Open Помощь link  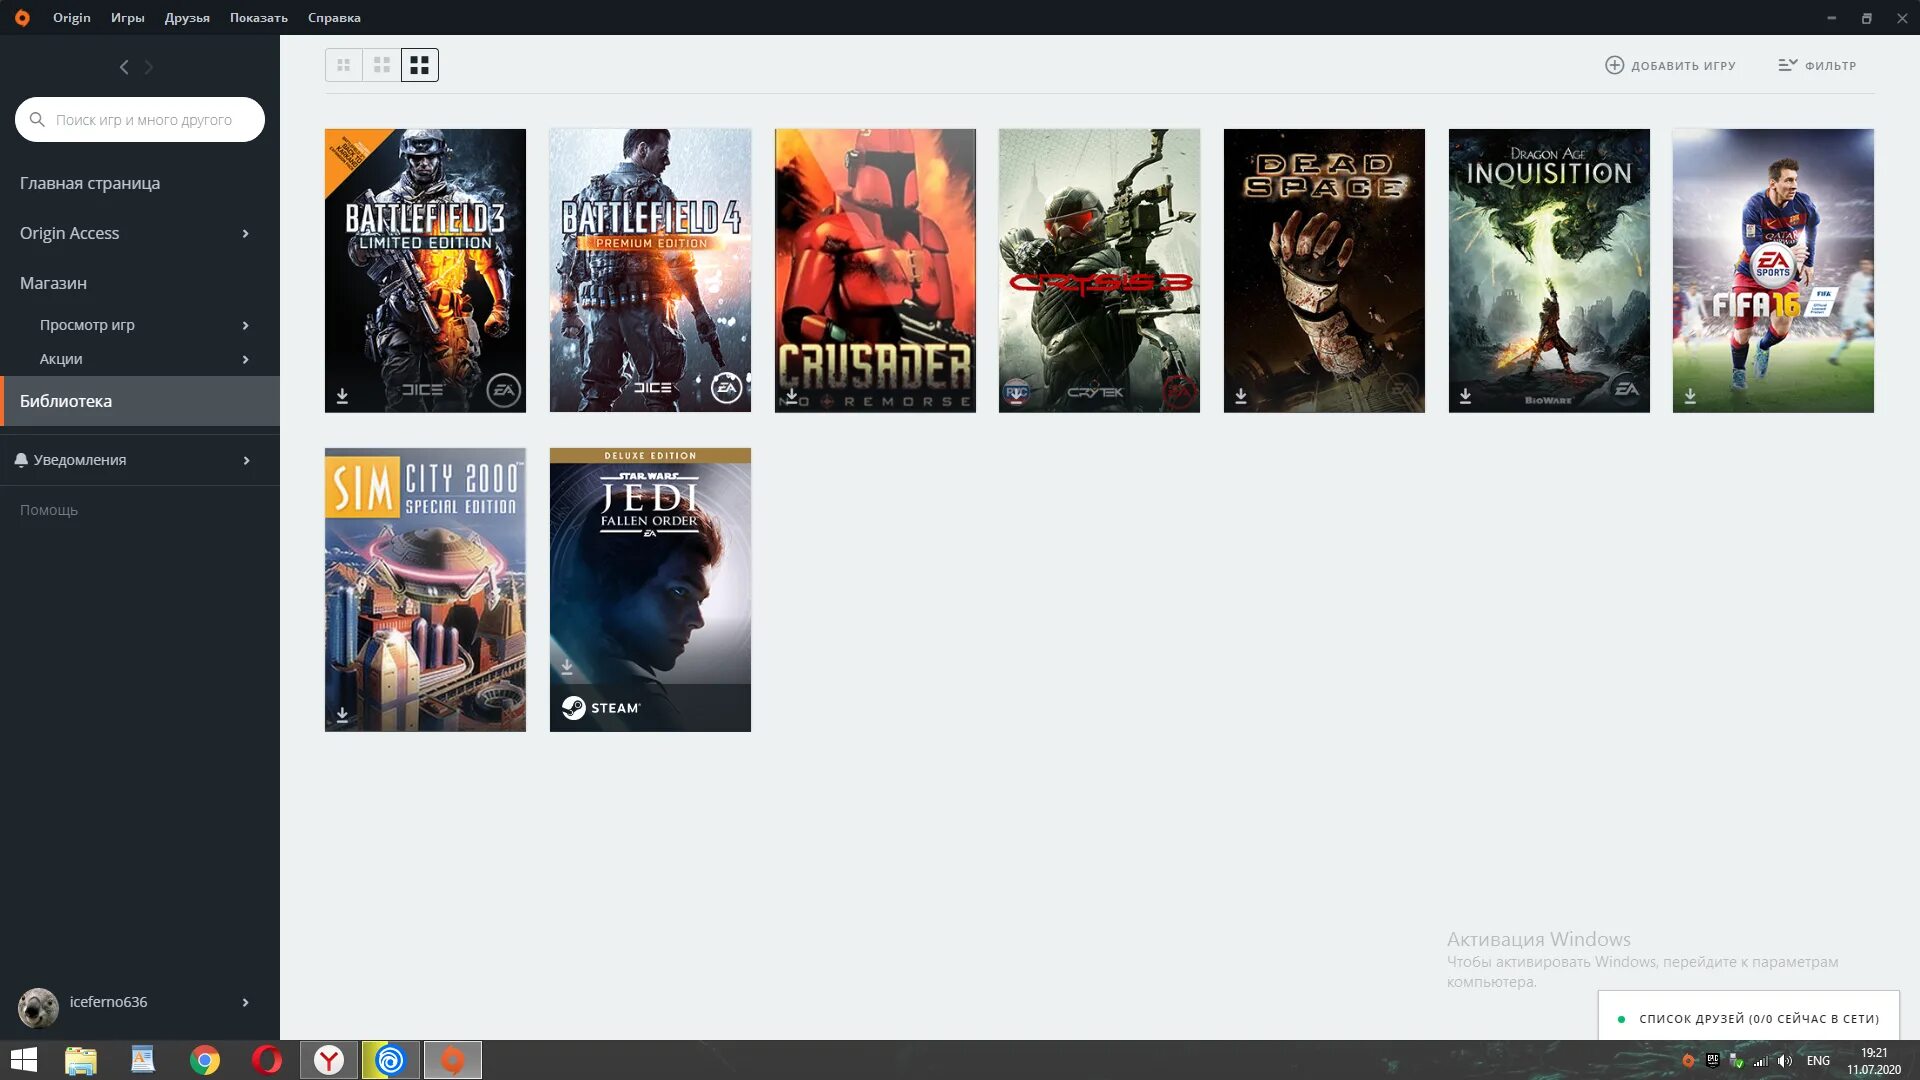click(49, 510)
